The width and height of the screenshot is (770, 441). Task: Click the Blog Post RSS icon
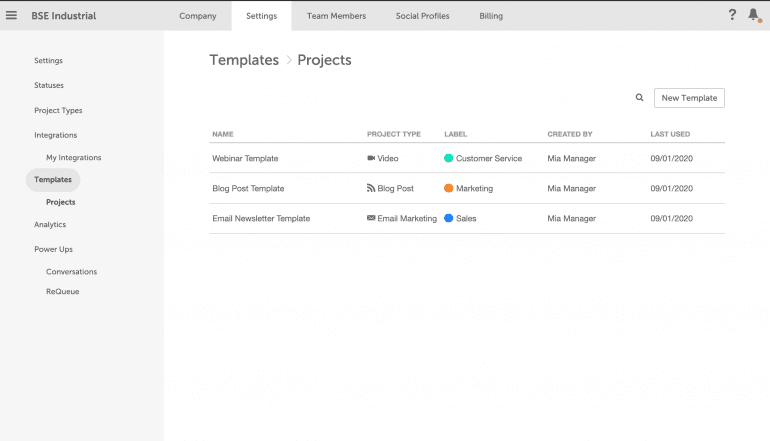click(371, 188)
